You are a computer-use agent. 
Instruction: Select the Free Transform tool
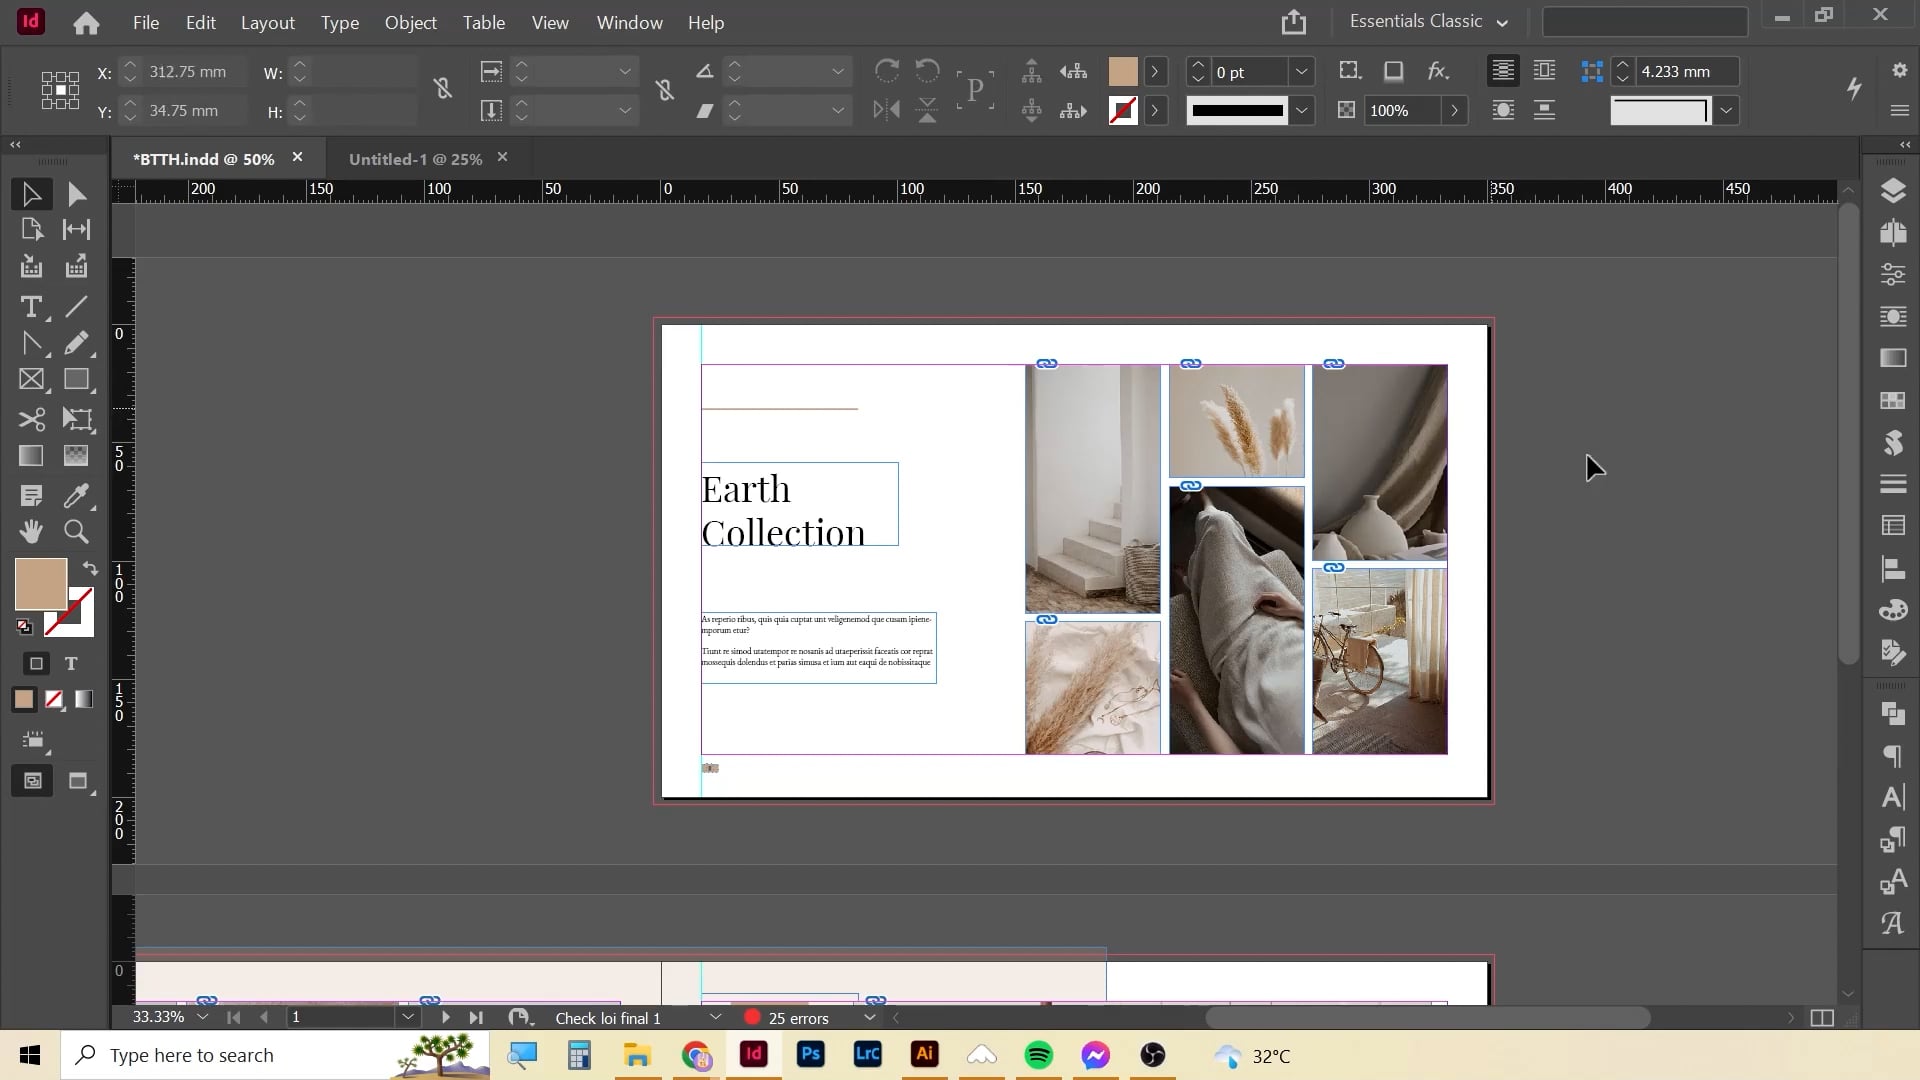(x=76, y=419)
